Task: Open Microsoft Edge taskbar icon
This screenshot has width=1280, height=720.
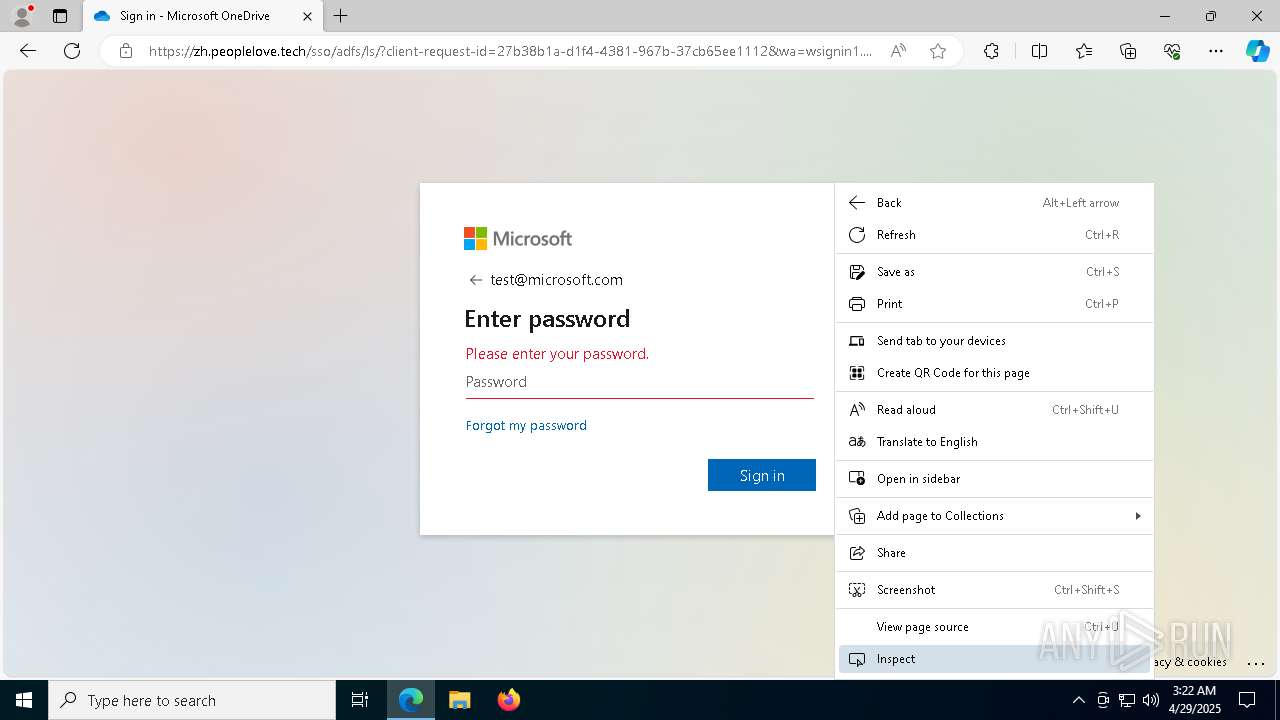Action: (x=411, y=700)
